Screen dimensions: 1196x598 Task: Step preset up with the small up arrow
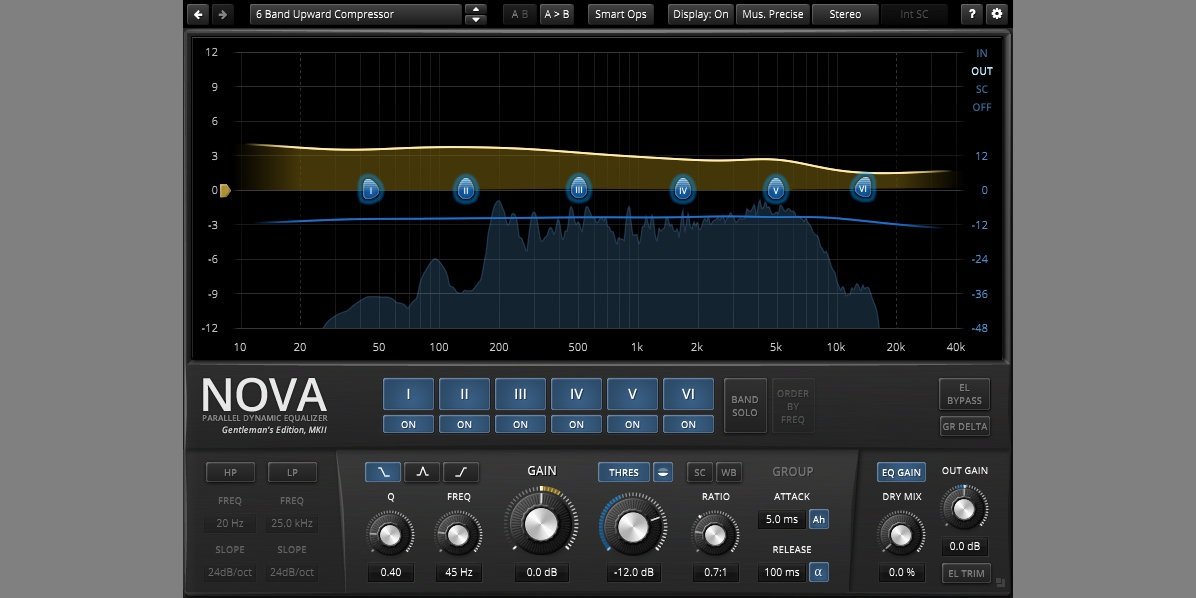coord(475,9)
